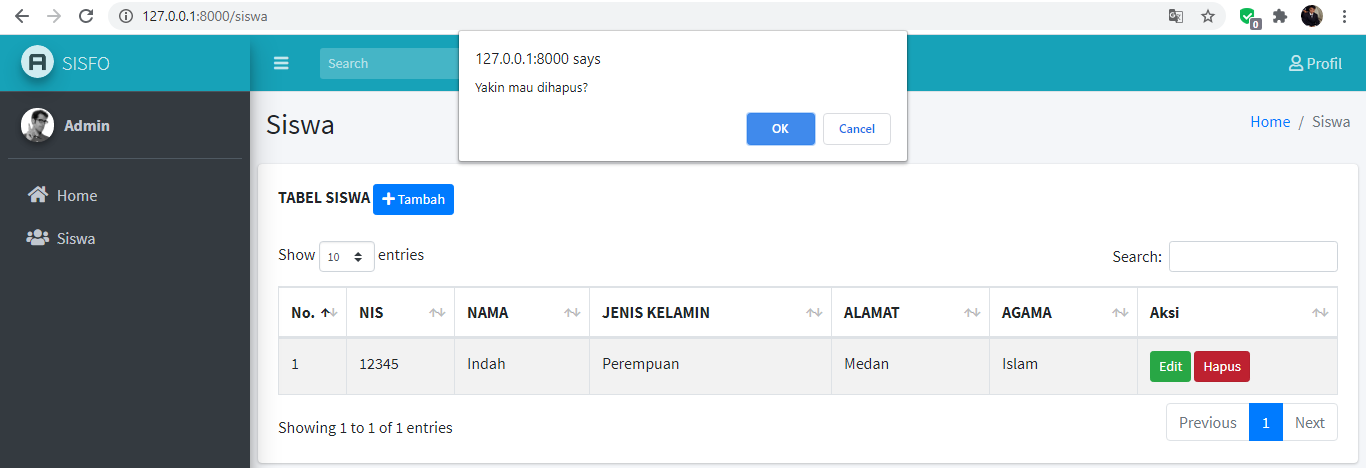1366x468 pixels.
Task: Click SISFO brand text
Action: pos(86,63)
